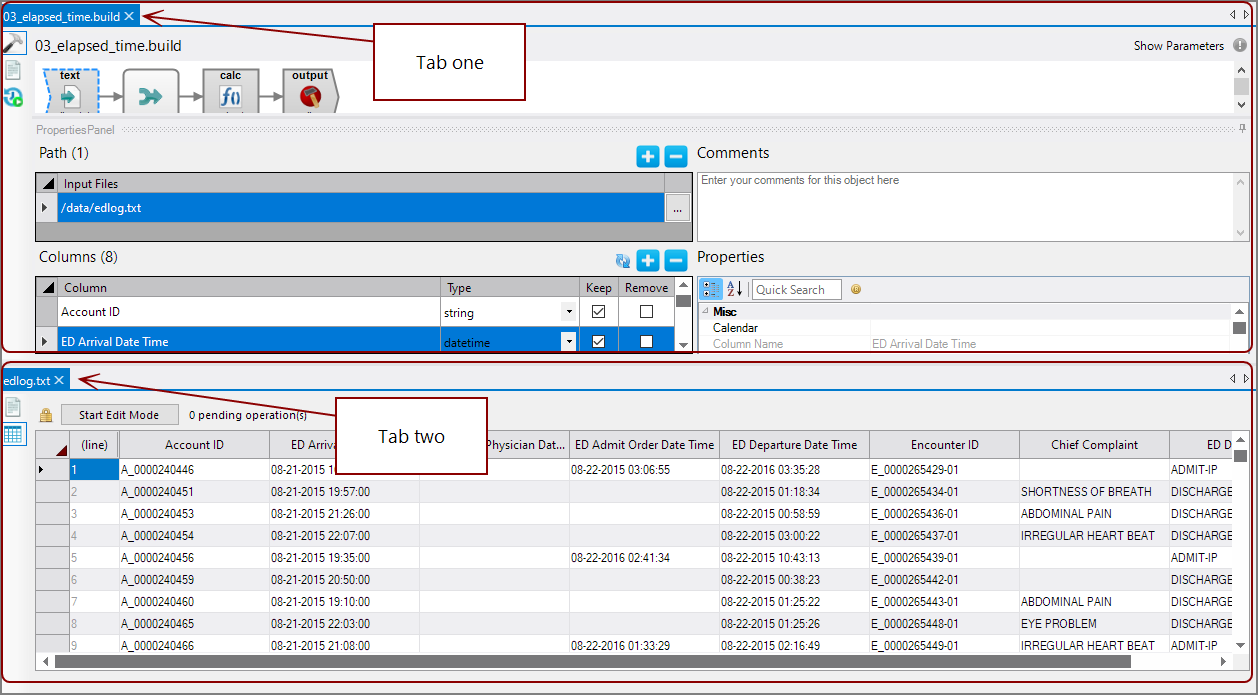Image resolution: width=1258 pixels, height=695 pixels.
Task: Click Show Parameters link
Action: pos(1178,46)
